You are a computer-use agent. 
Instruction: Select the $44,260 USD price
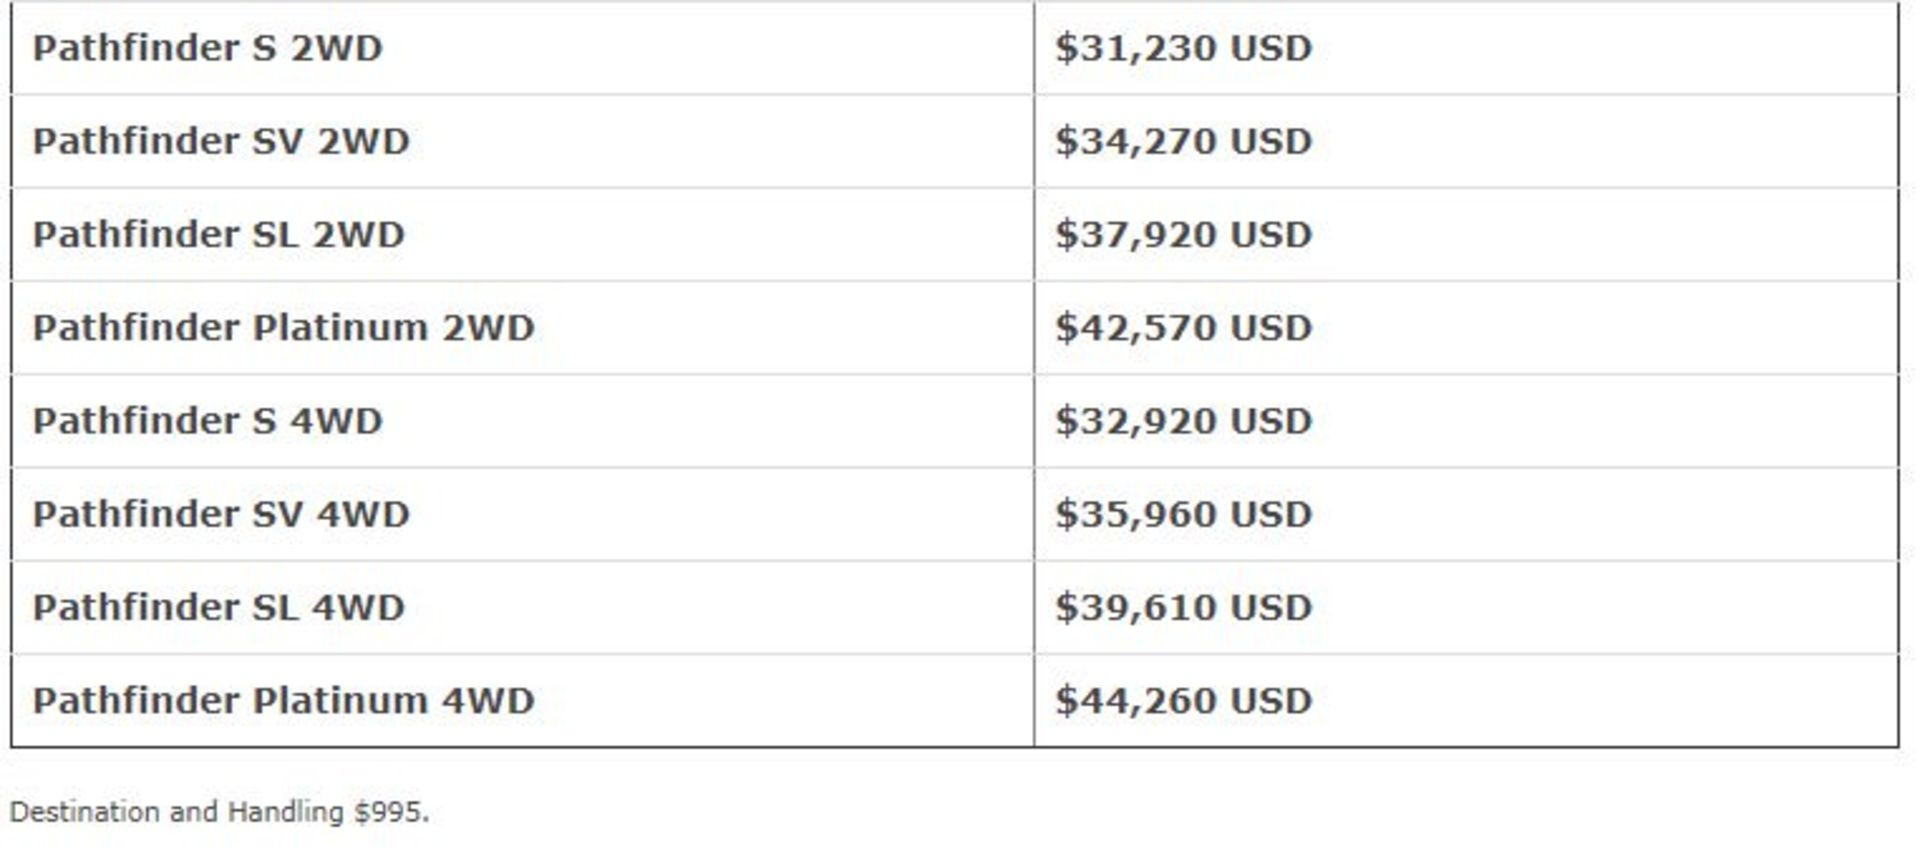point(1183,700)
